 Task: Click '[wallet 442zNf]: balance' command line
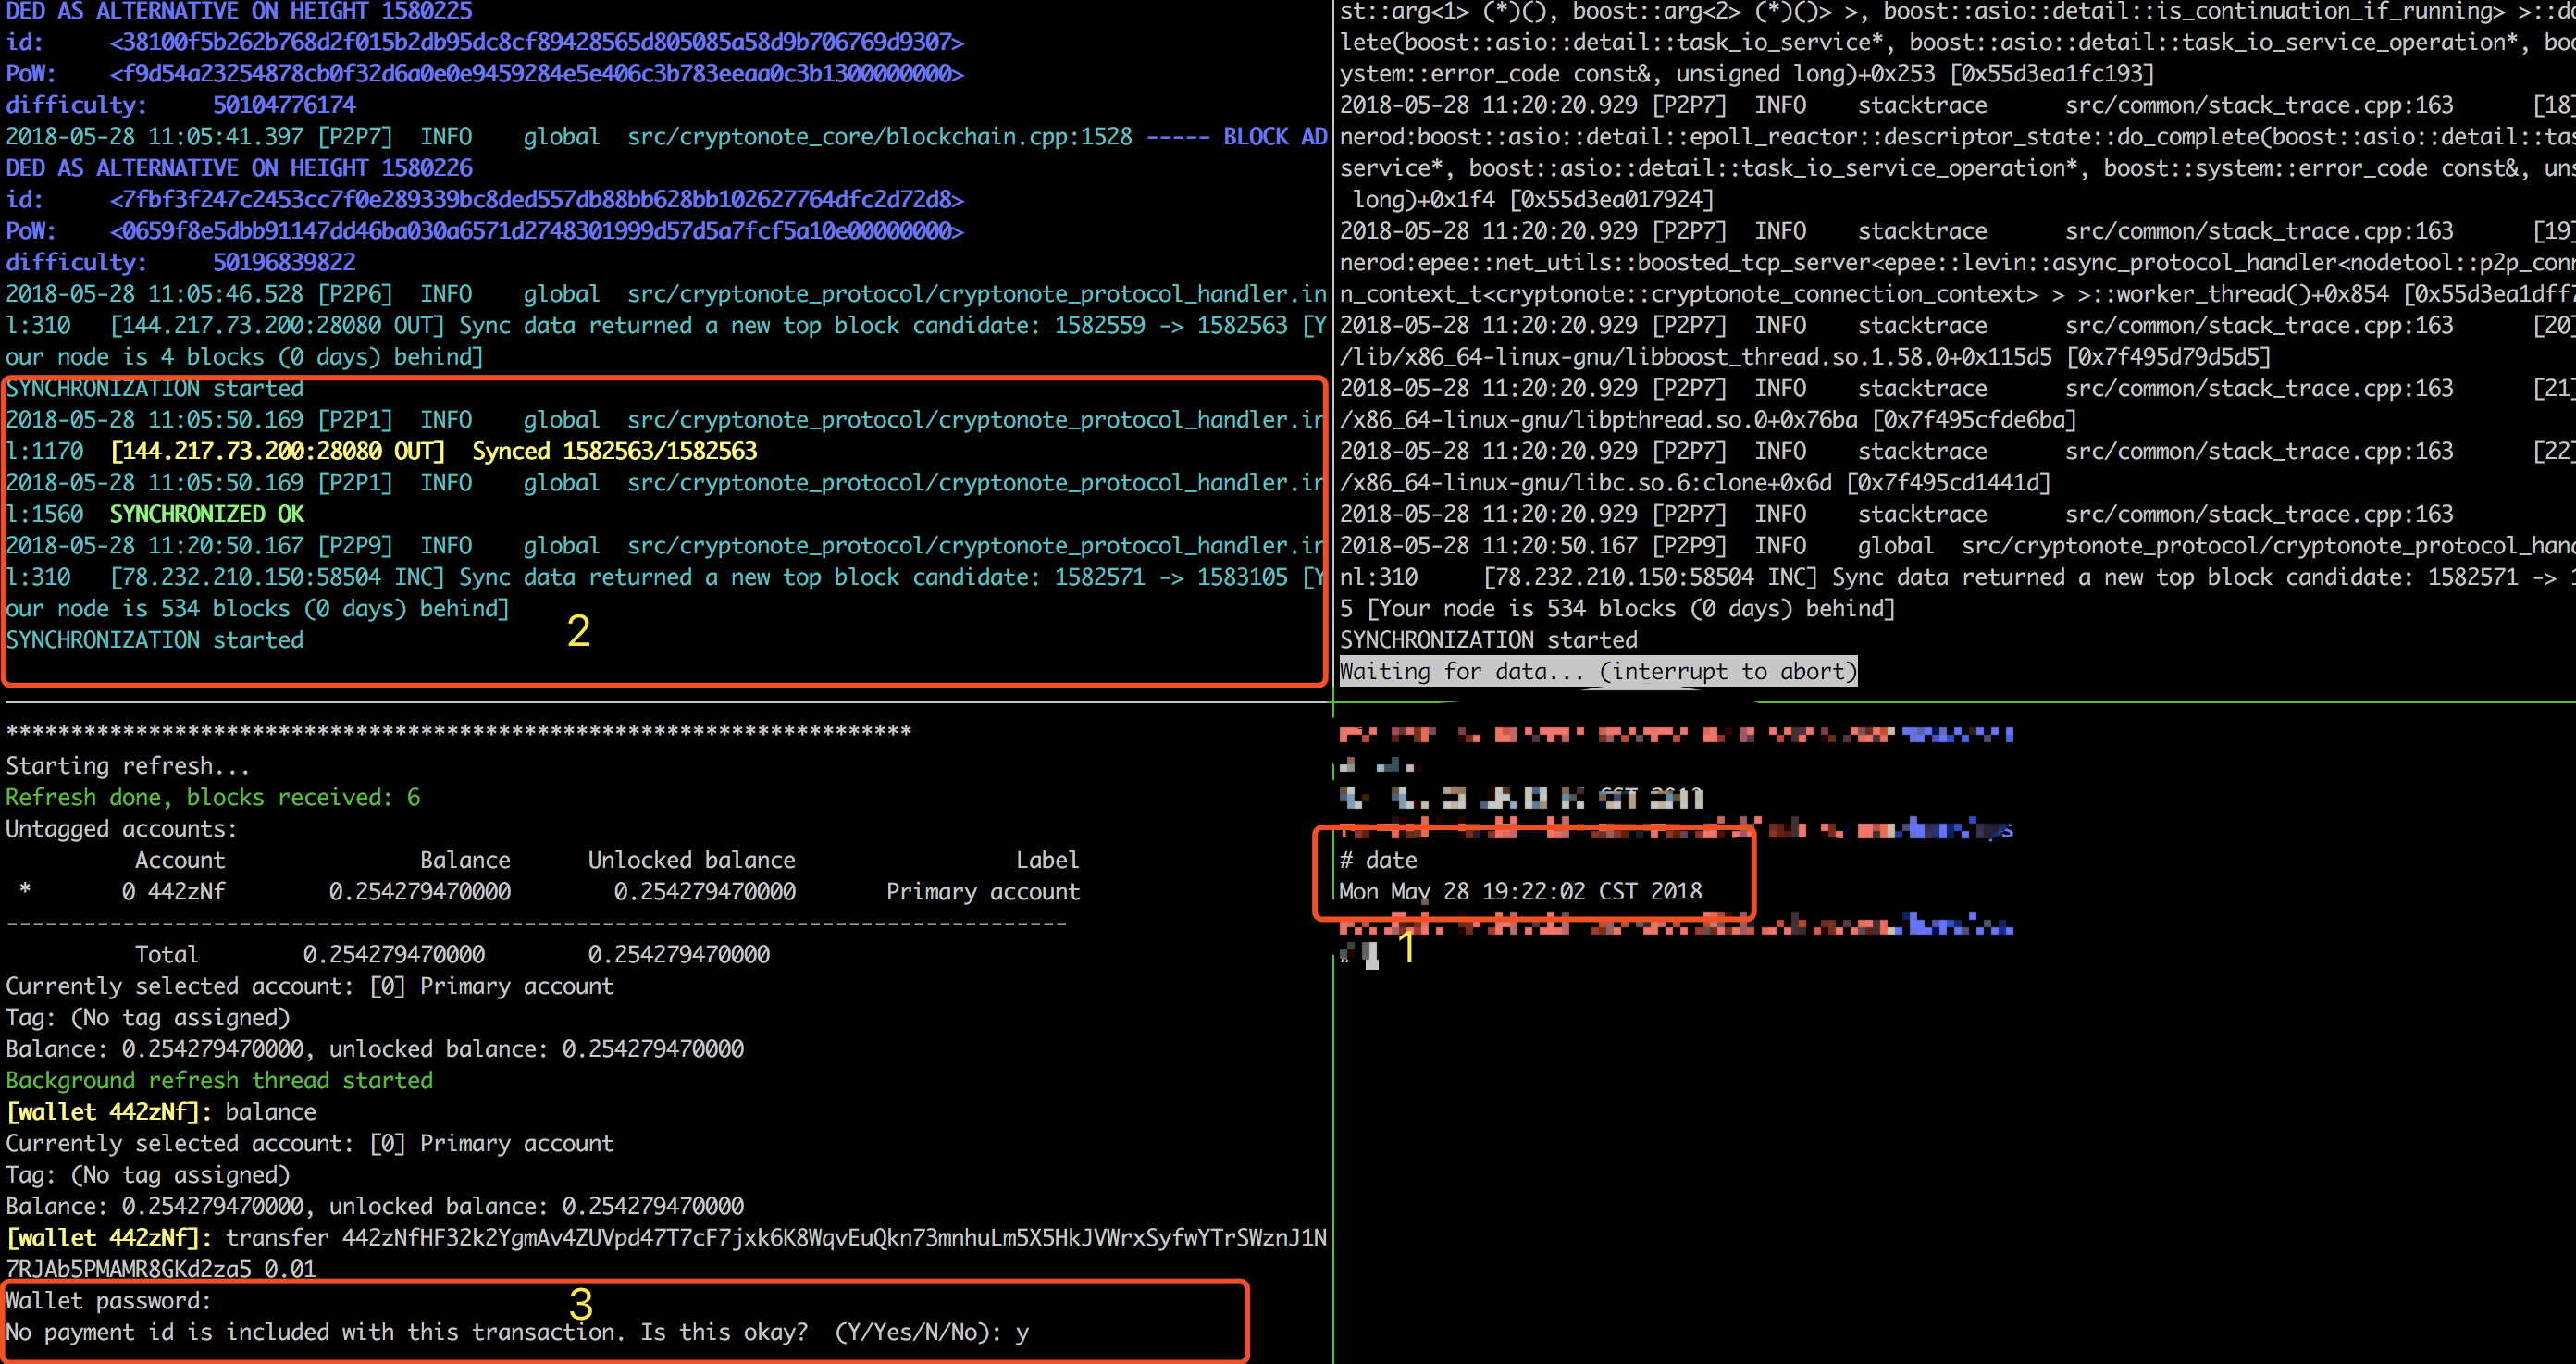[161, 1112]
